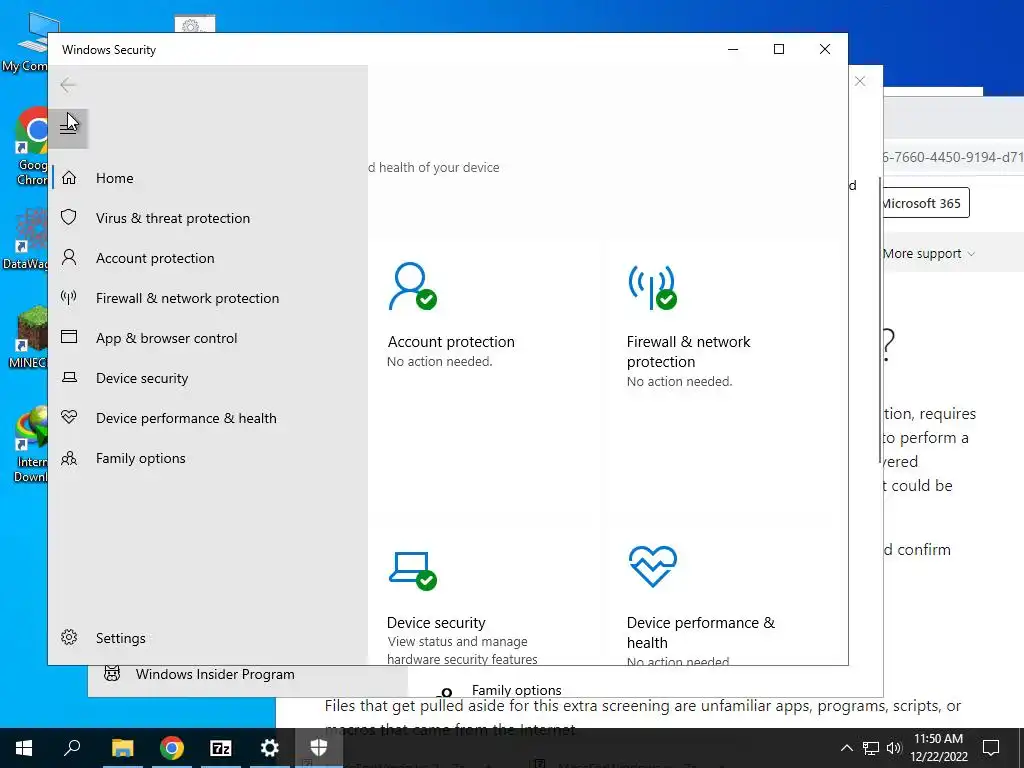Open the Firewall & network protection tile icon
1024x768 pixels.
[652, 287]
